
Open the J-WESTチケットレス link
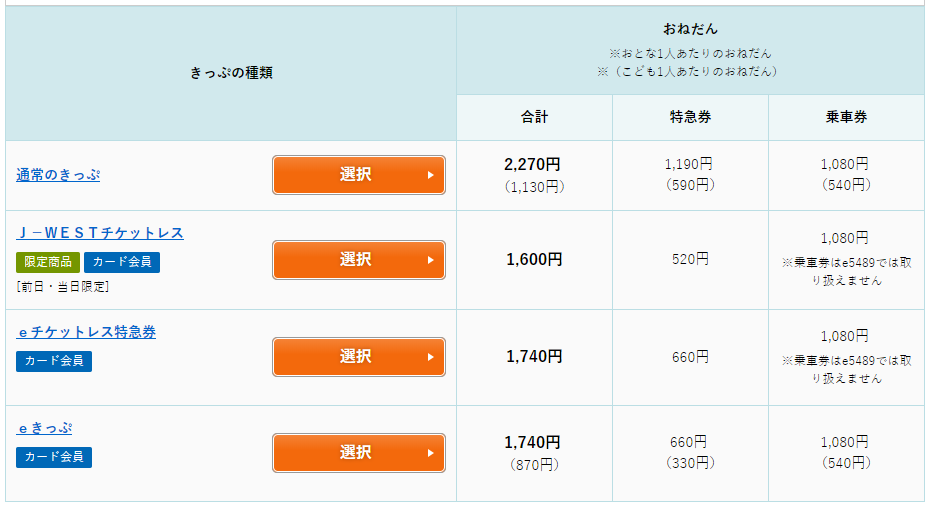pos(100,233)
